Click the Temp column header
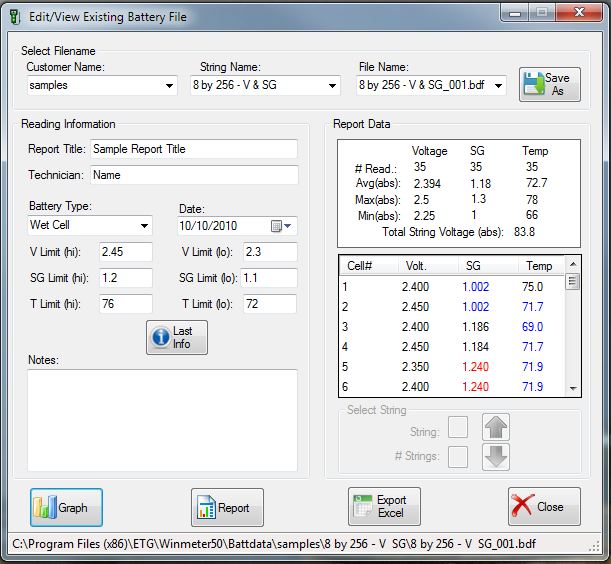The width and height of the screenshot is (611, 564). click(539, 266)
